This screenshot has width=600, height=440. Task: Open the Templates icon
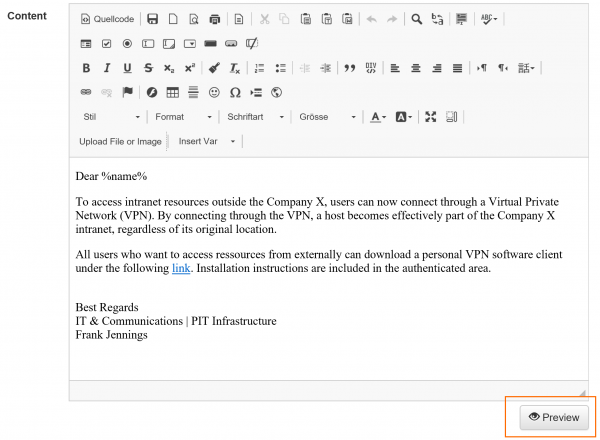(x=239, y=19)
